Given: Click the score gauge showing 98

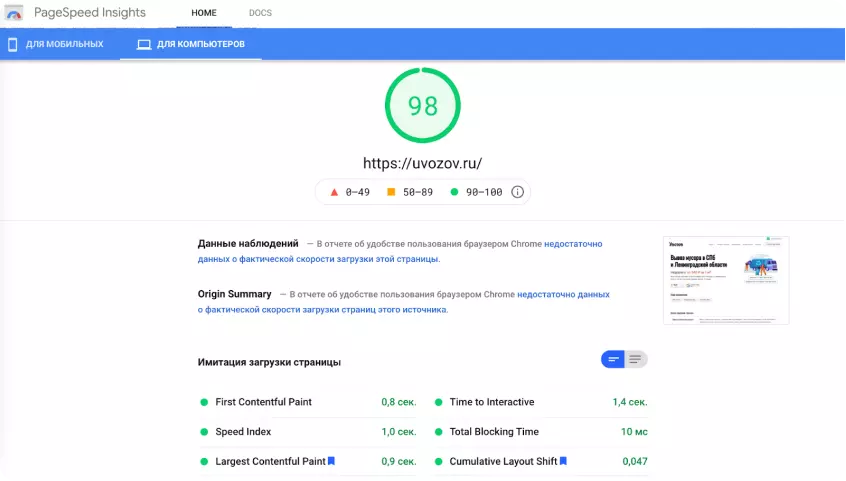Looking at the screenshot, I should pyautogui.click(x=422, y=105).
